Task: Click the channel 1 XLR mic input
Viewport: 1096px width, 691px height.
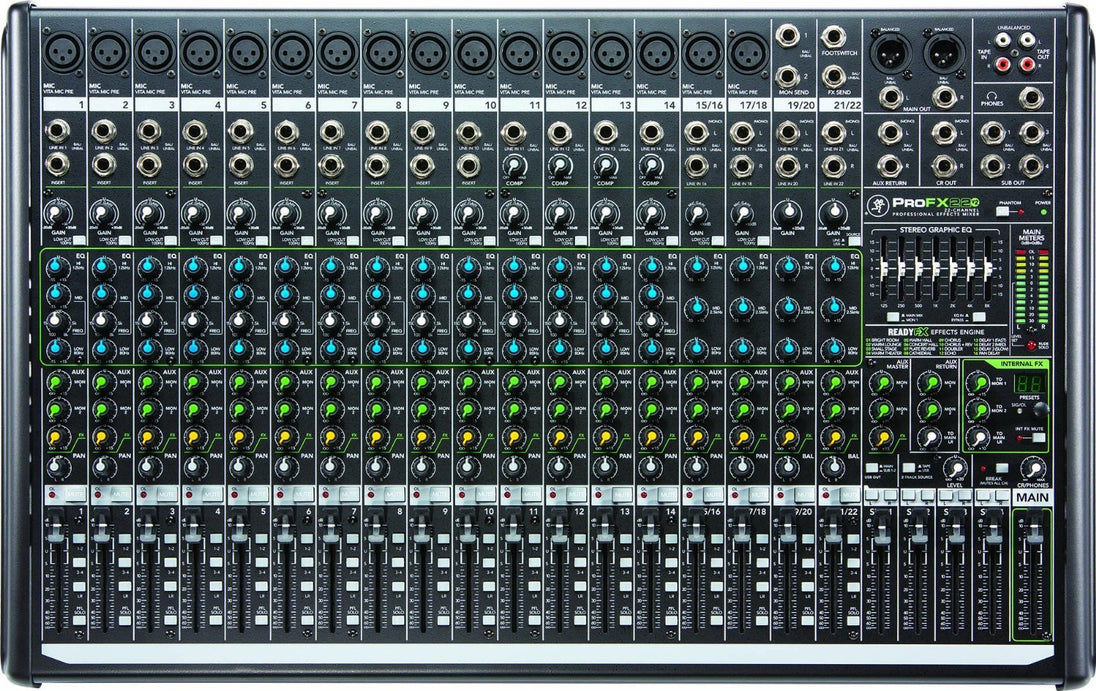Action: [61, 52]
